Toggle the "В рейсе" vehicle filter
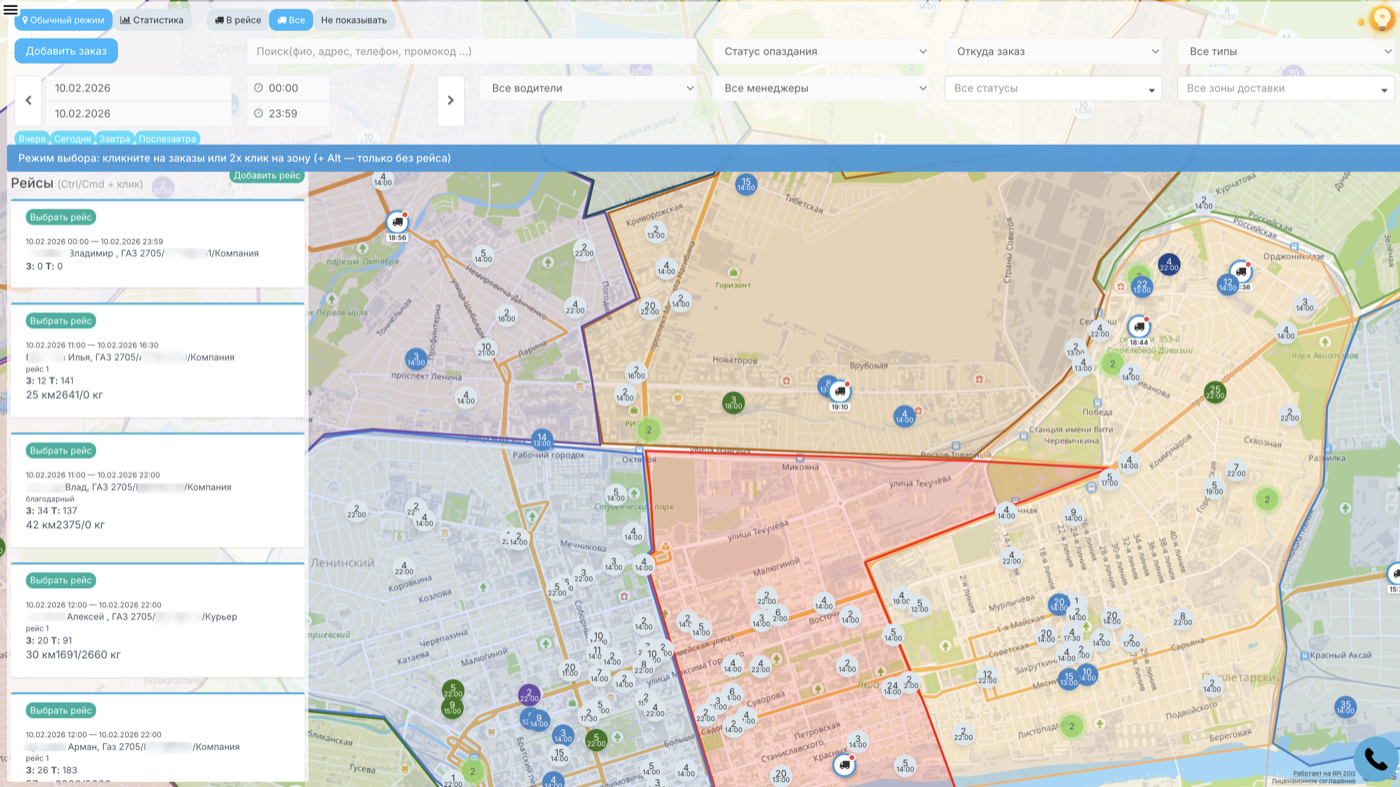The height and width of the screenshot is (787, 1400). pos(237,20)
